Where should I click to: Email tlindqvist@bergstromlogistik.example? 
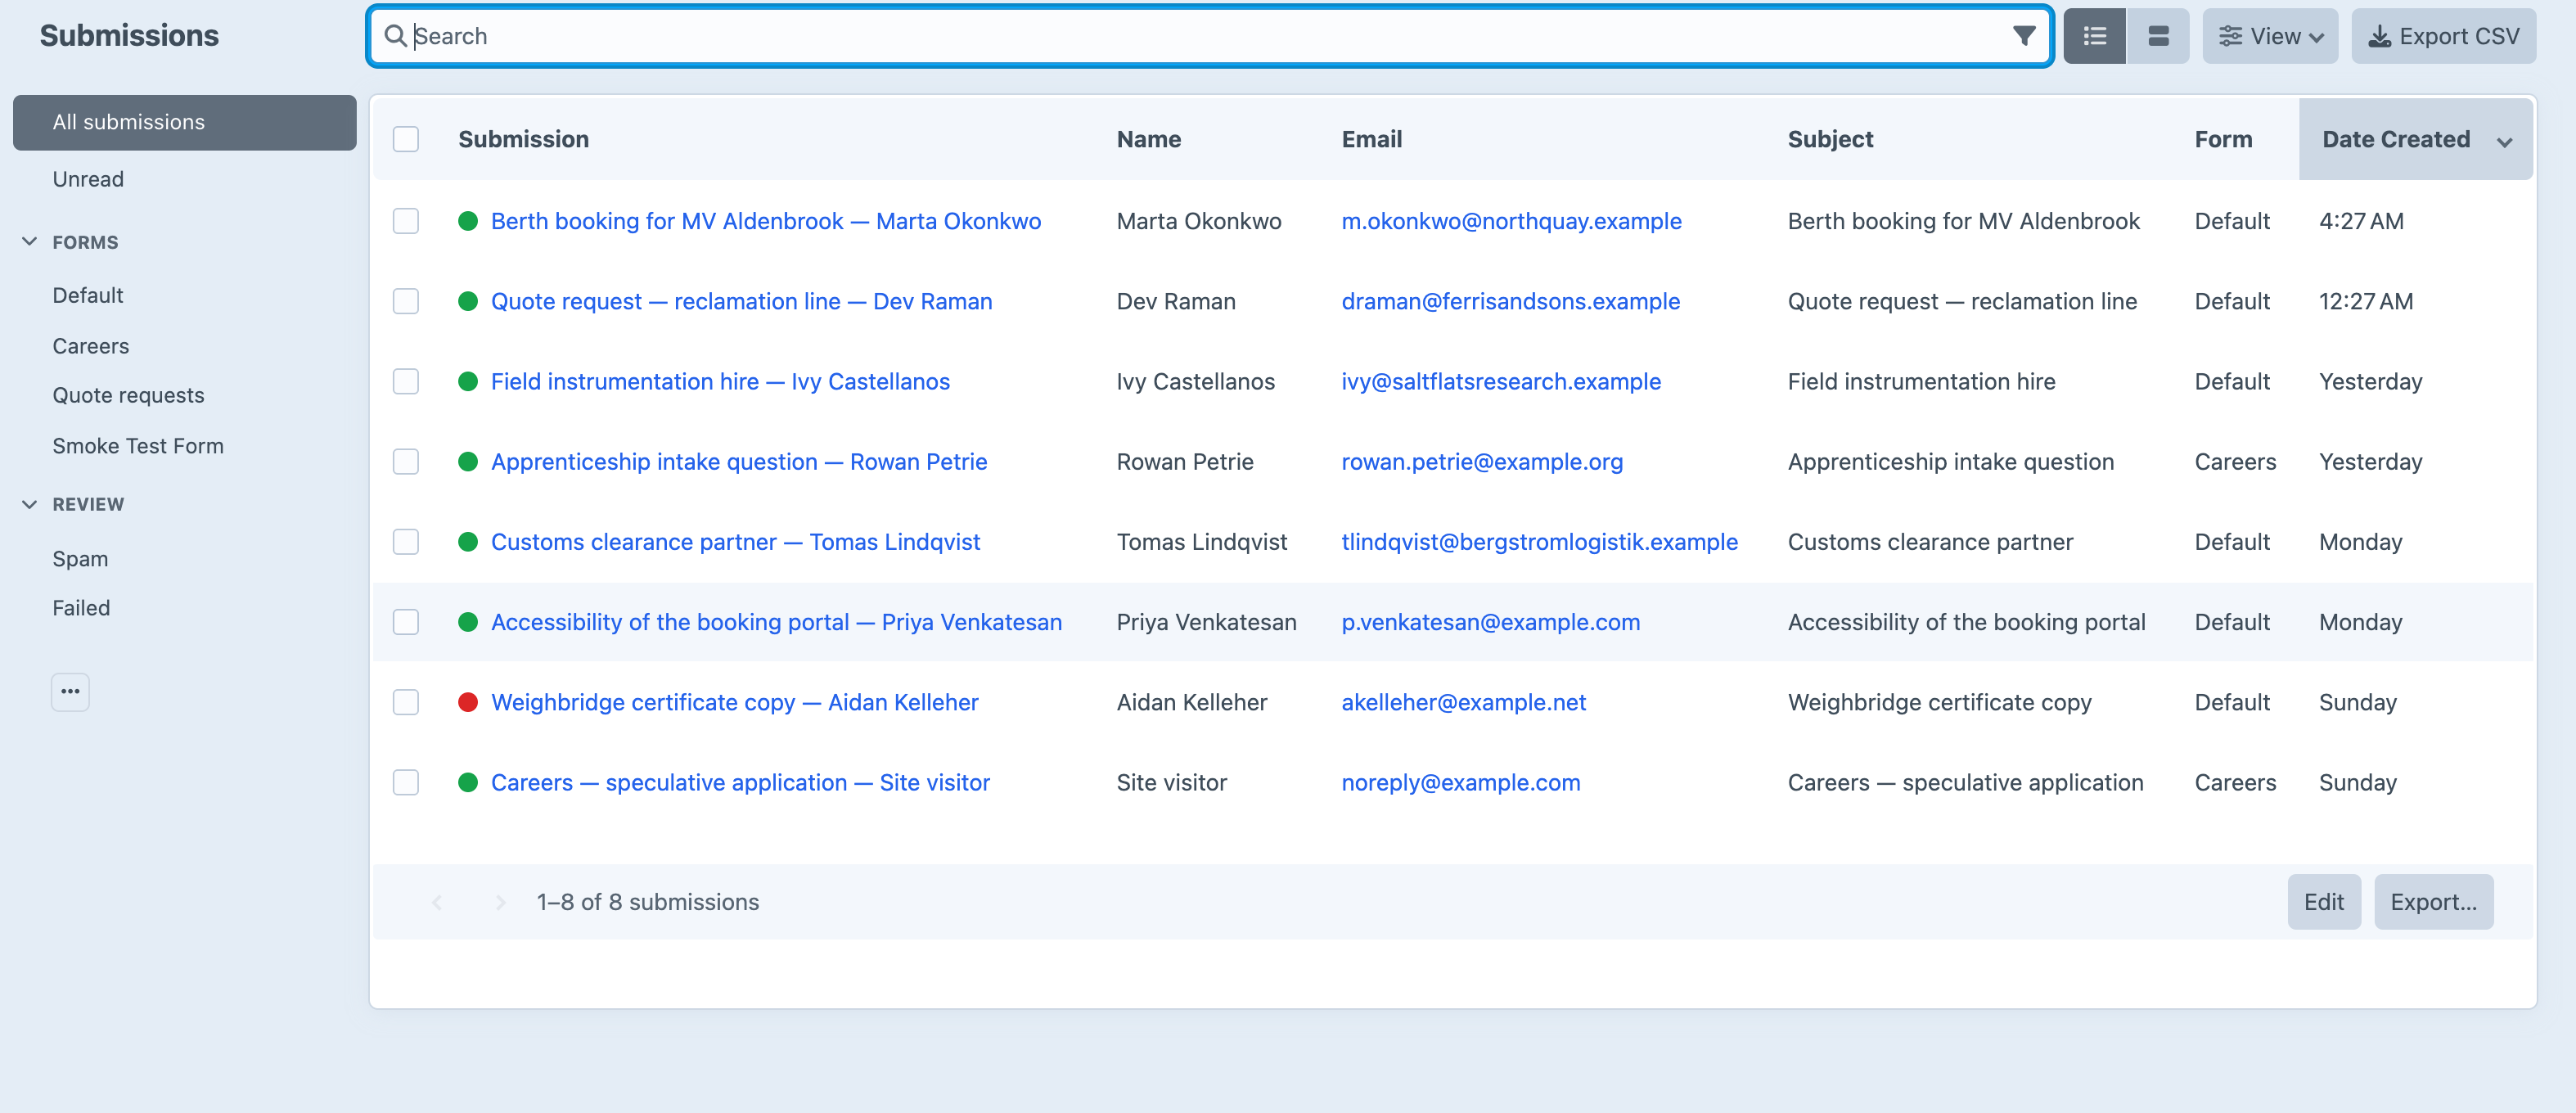click(x=1539, y=541)
